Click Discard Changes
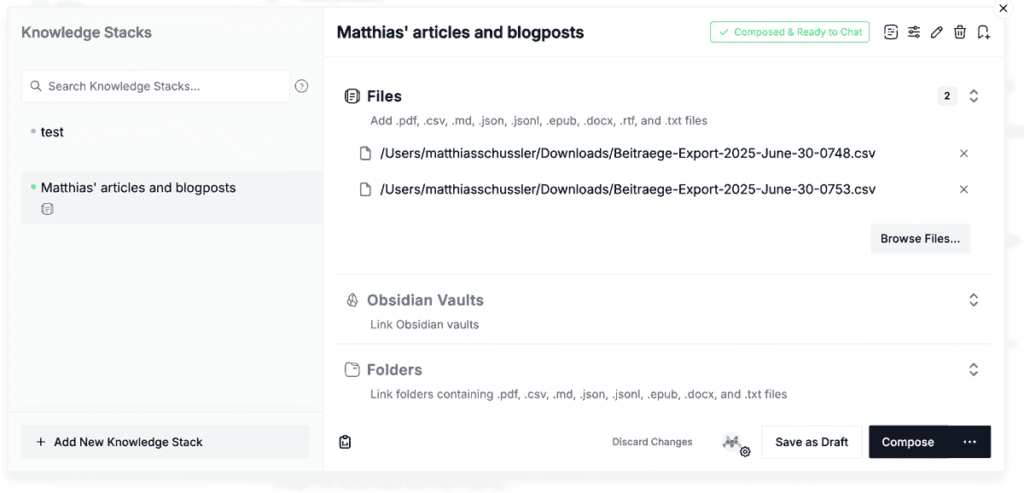1024x493 pixels. [x=652, y=442]
